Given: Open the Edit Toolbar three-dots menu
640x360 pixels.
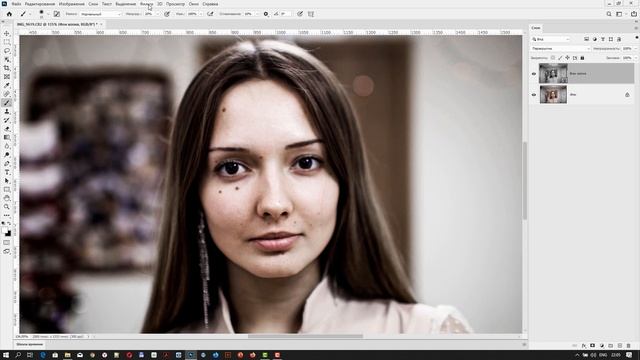Looking at the screenshot, I should click(x=7, y=215).
